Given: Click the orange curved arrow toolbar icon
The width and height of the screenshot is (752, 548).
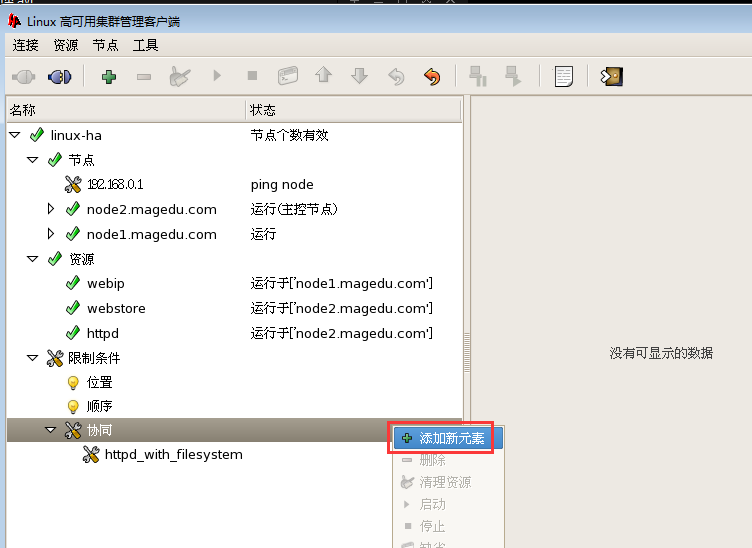Looking at the screenshot, I should (x=432, y=77).
